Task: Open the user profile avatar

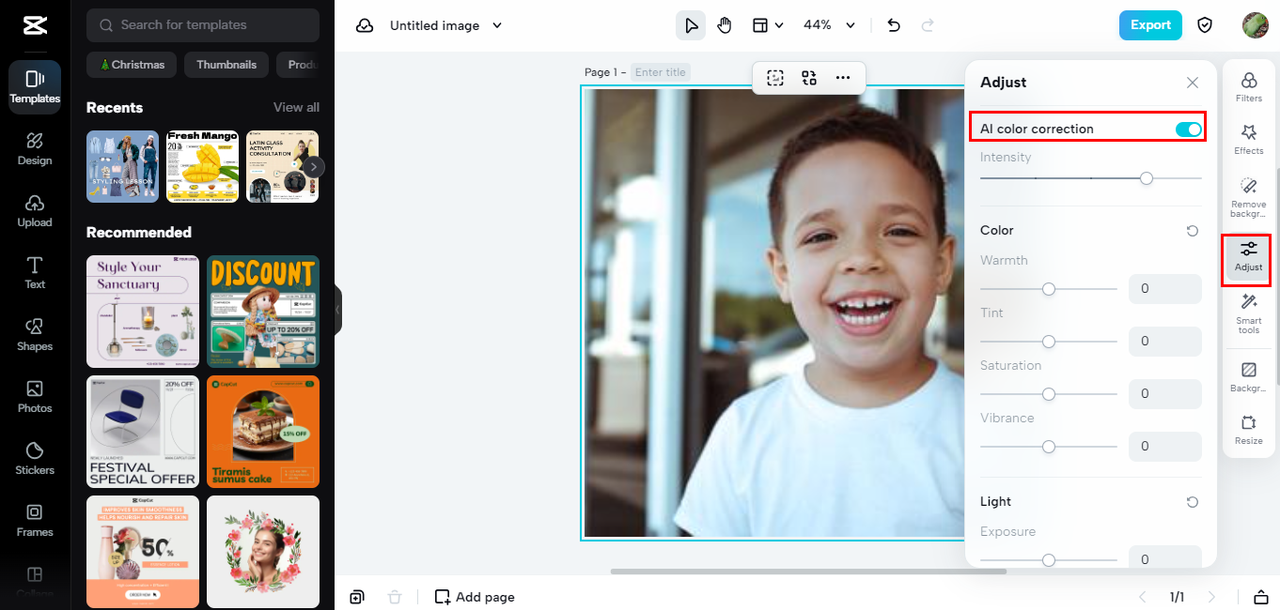Action: point(1255,25)
